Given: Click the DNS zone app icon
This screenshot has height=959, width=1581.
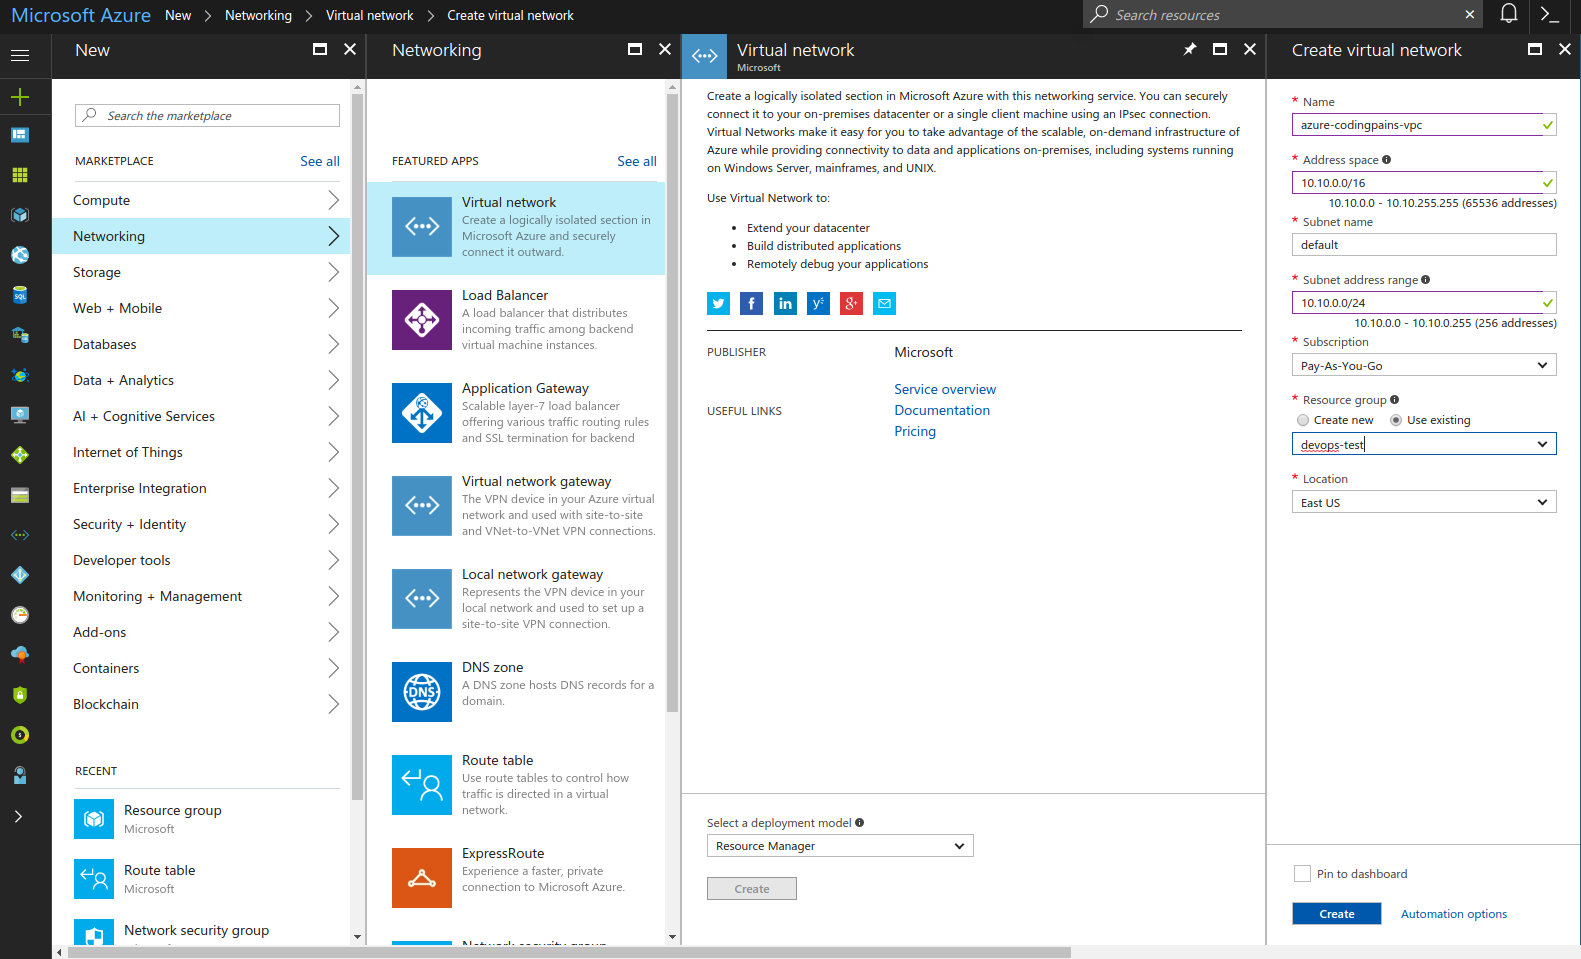Looking at the screenshot, I should coord(422,692).
